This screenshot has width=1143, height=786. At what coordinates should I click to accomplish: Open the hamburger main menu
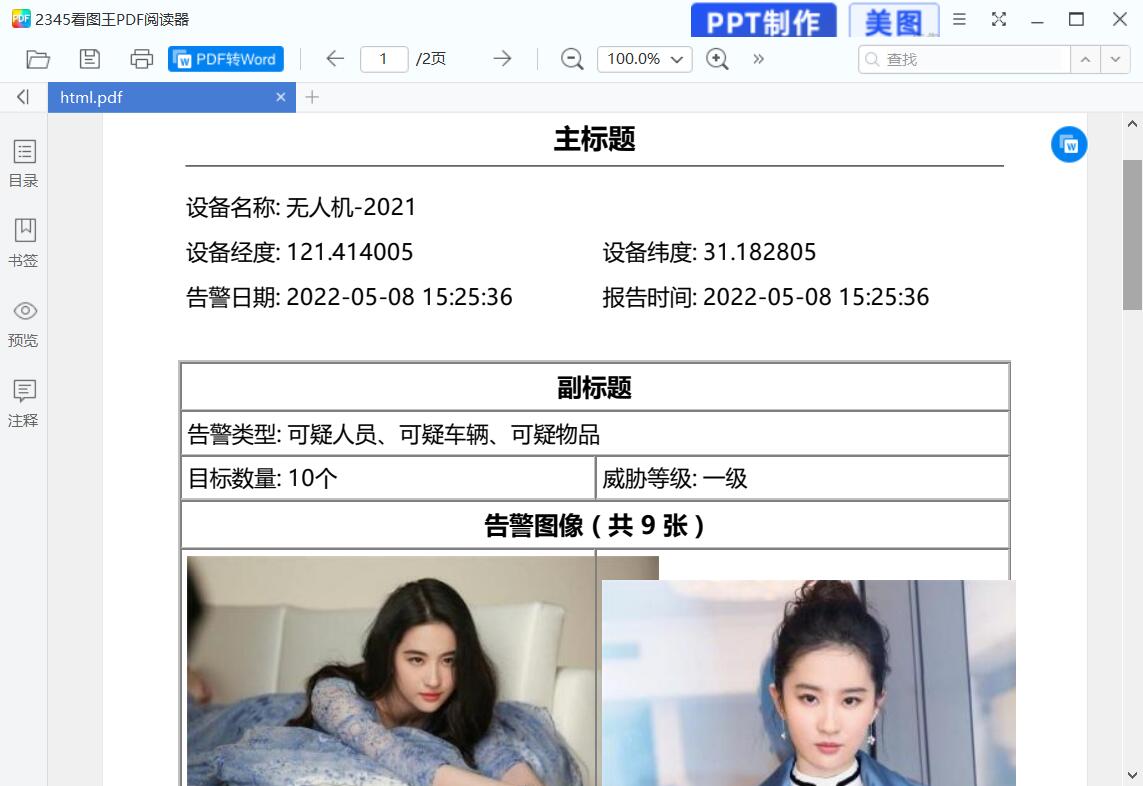(x=959, y=19)
